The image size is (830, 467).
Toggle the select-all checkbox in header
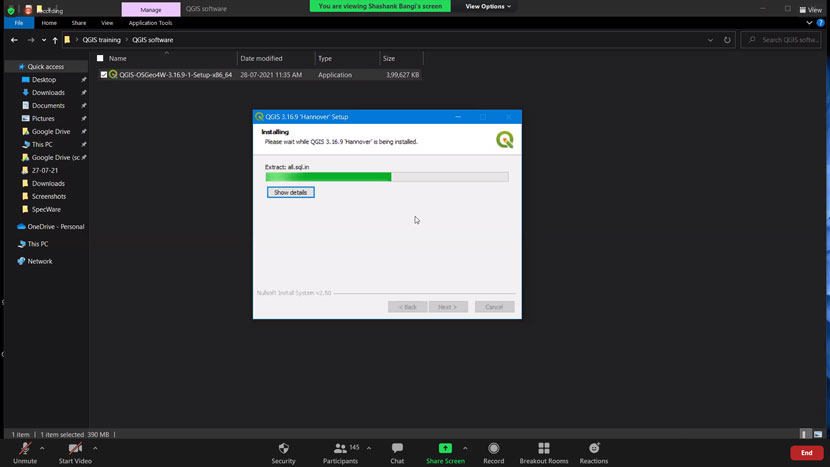[x=100, y=58]
